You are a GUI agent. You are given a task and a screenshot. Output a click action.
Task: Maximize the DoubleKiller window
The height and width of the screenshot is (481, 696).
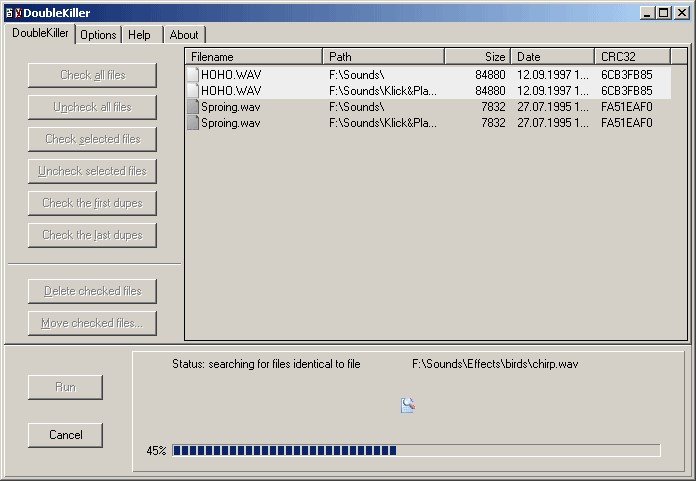664,13
